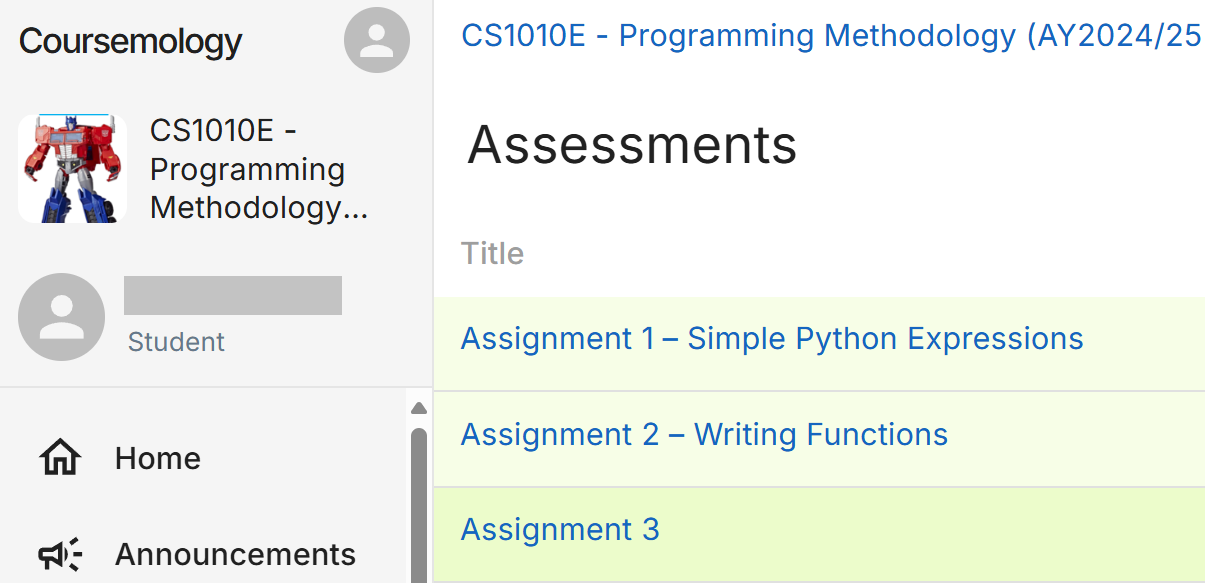Click the Optimus Prime course thumbnail
This screenshot has height=583, width=1205.
73,168
